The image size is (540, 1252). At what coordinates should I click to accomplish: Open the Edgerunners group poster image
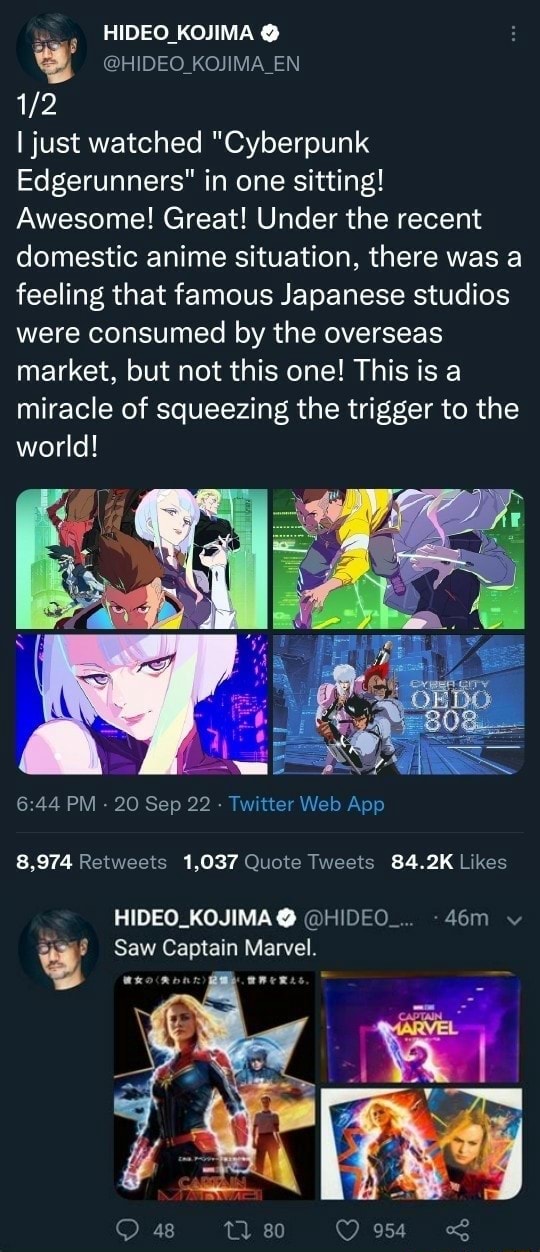(x=142, y=559)
